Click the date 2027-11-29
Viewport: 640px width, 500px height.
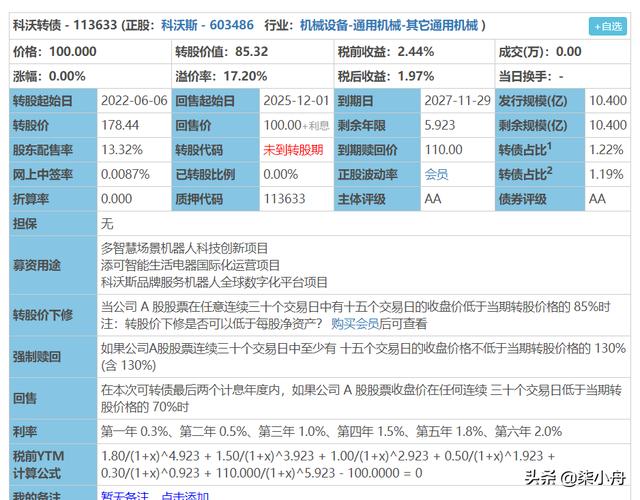pos(458,101)
